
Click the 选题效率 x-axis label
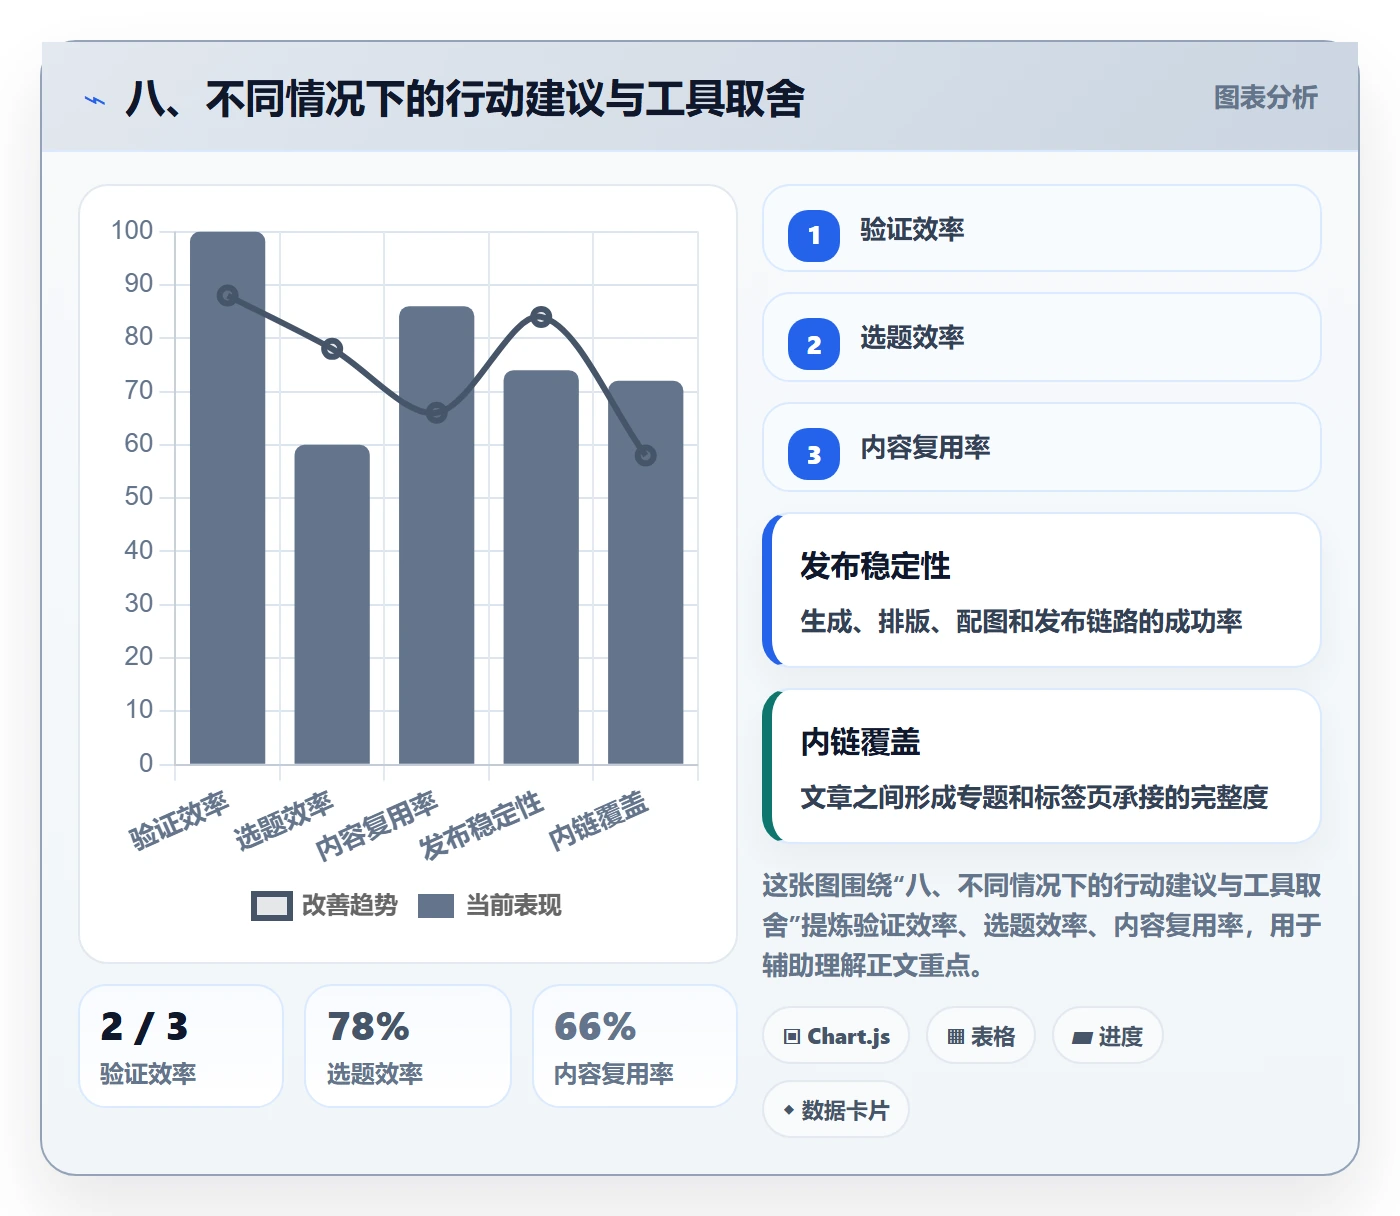[x=283, y=821]
